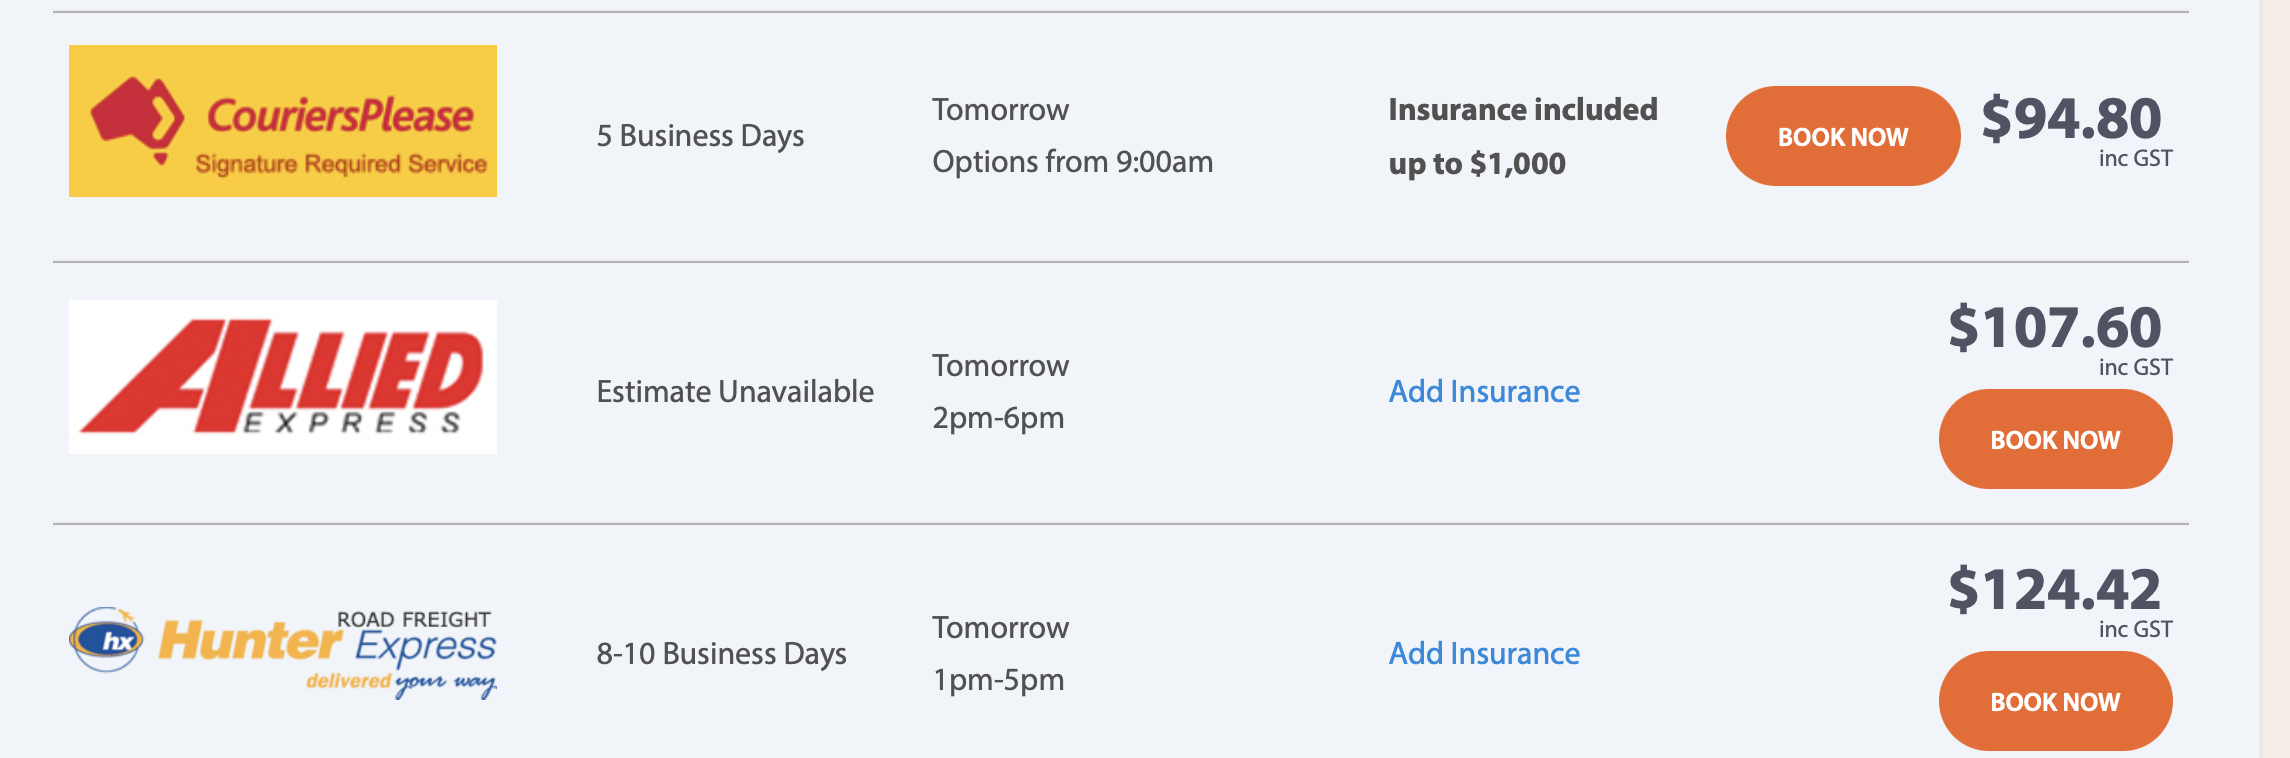Click the "8-10 Business Days" estimate
Image resolution: width=2290 pixels, height=758 pixels.
pyautogui.click(x=721, y=653)
